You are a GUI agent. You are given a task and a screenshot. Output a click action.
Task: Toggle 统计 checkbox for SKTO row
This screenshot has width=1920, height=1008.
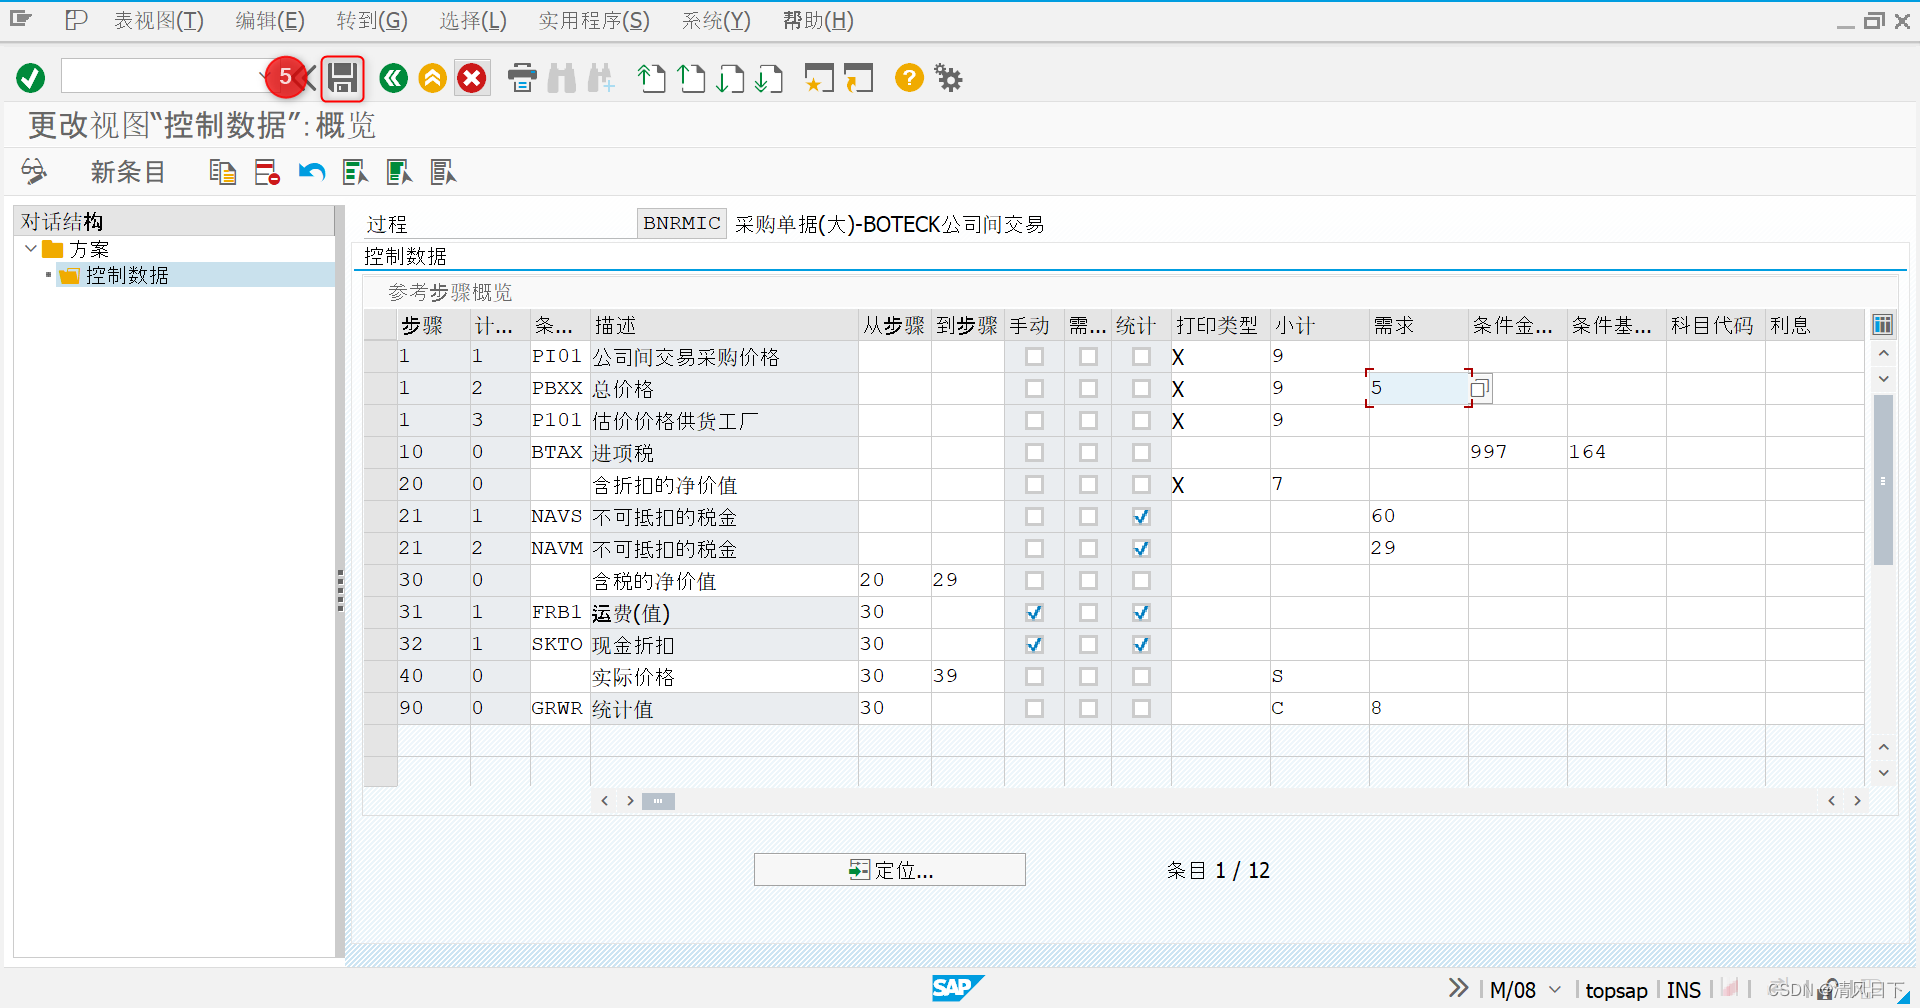(1141, 644)
